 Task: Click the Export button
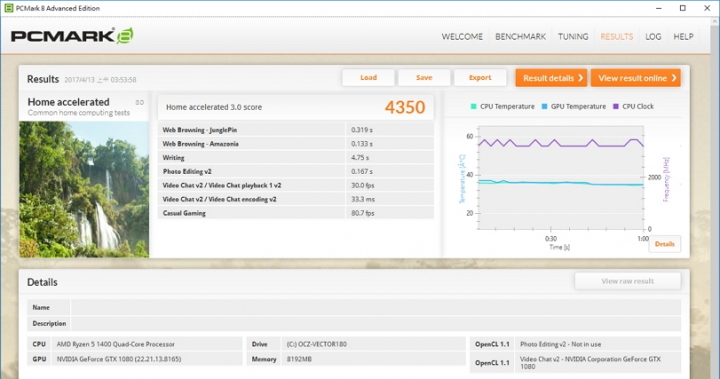tap(480, 78)
